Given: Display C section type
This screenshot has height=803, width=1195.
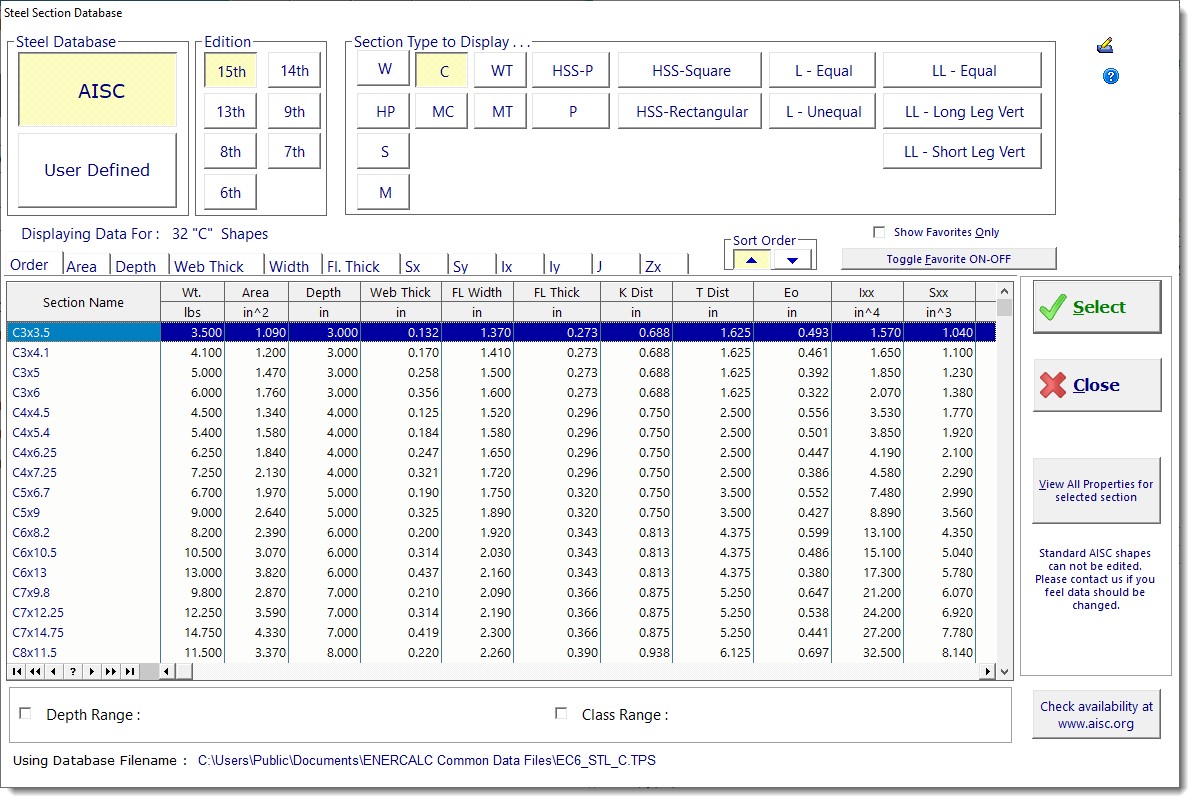Looking at the screenshot, I should click(x=444, y=71).
